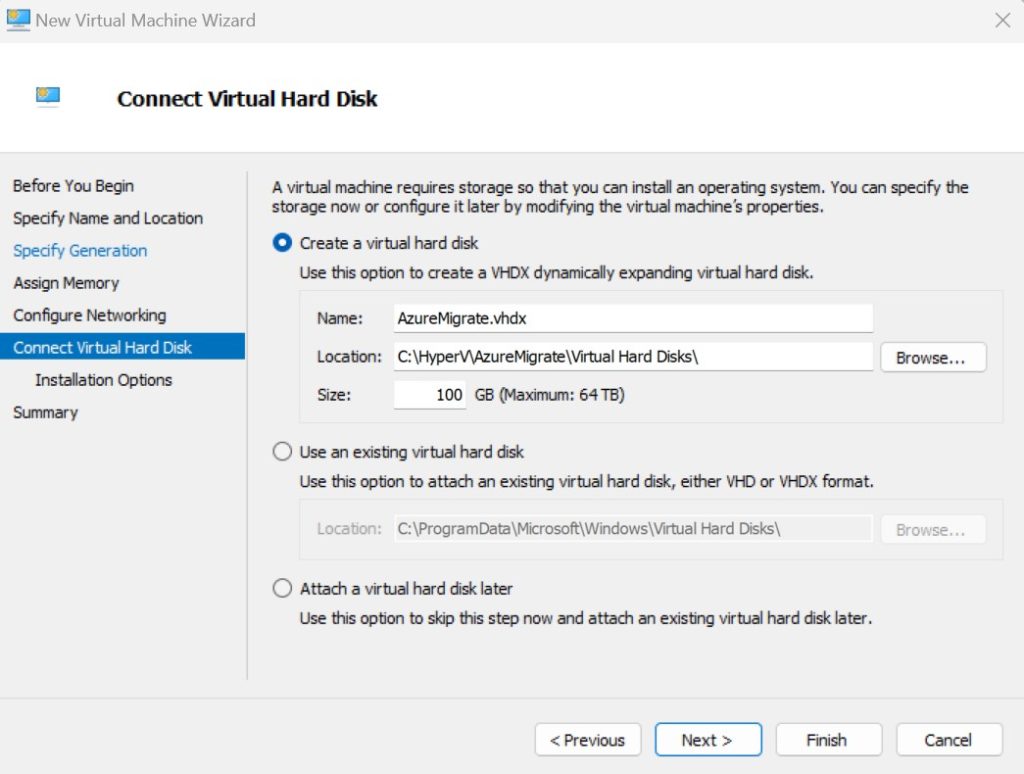Go to Before You Begin step
This screenshot has height=774, width=1024.
(x=73, y=186)
